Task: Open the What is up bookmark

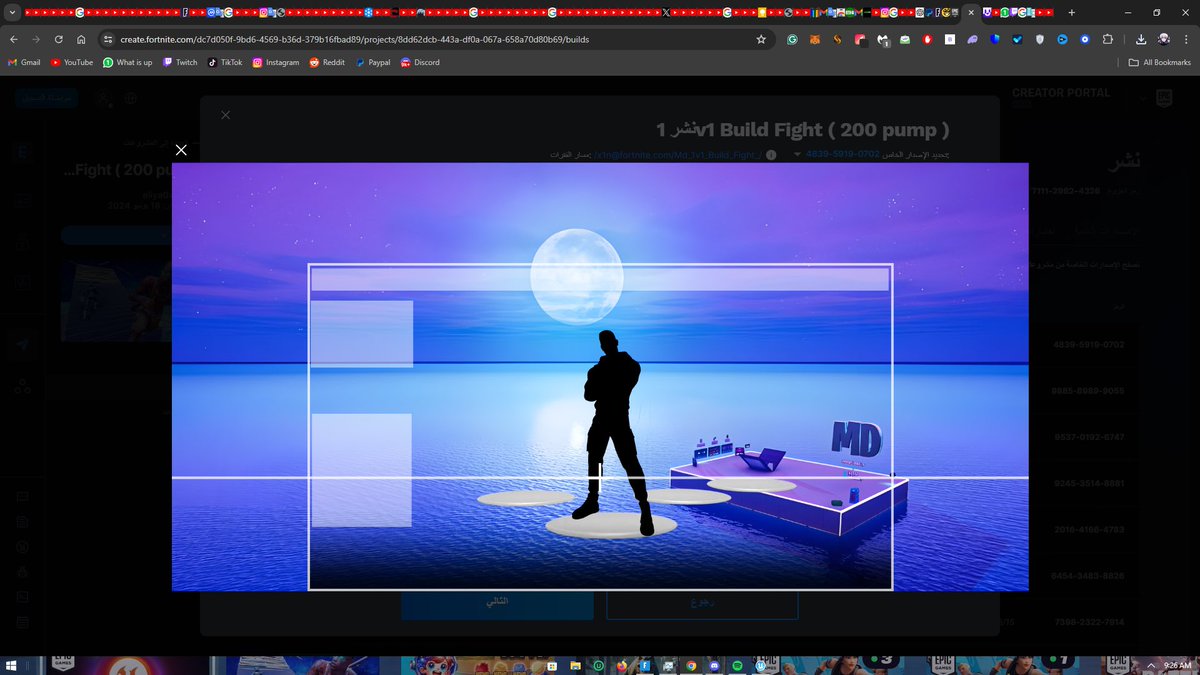Action: [x=128, y=62]
